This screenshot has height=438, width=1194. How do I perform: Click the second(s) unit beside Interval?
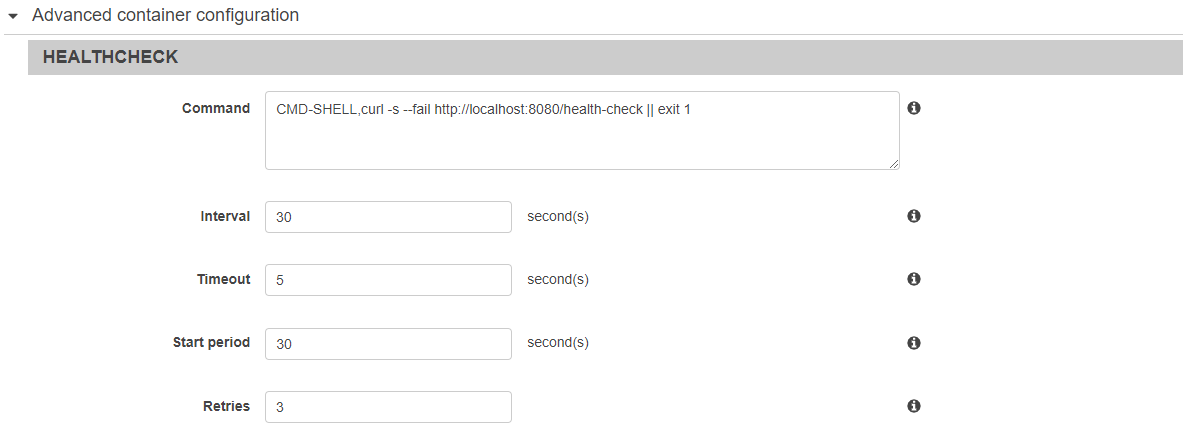click(x=558, y=216)
